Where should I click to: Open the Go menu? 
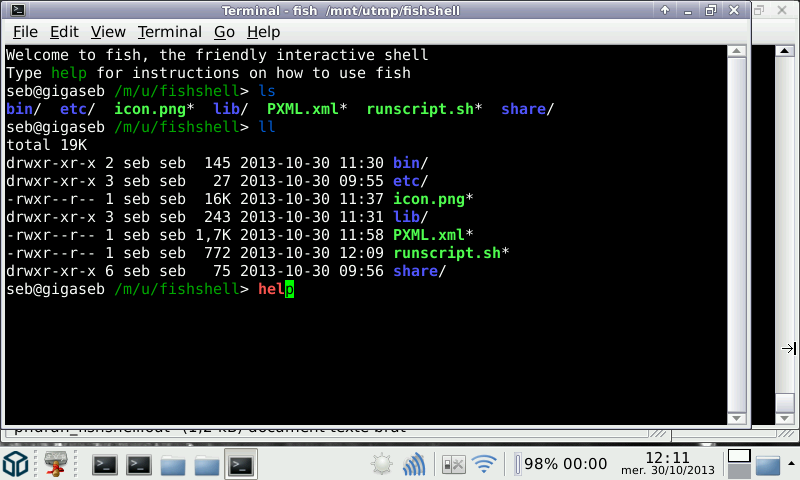(x=224, y=32)
